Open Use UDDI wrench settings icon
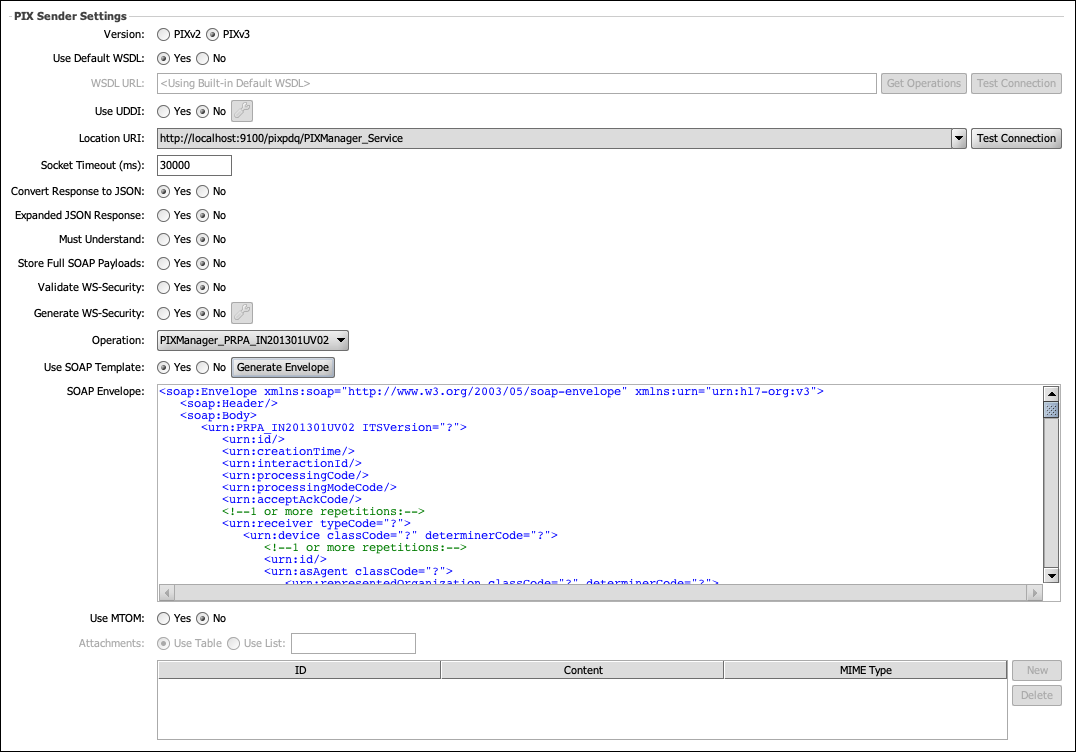The image size is (1076, 752). point(242,110)
